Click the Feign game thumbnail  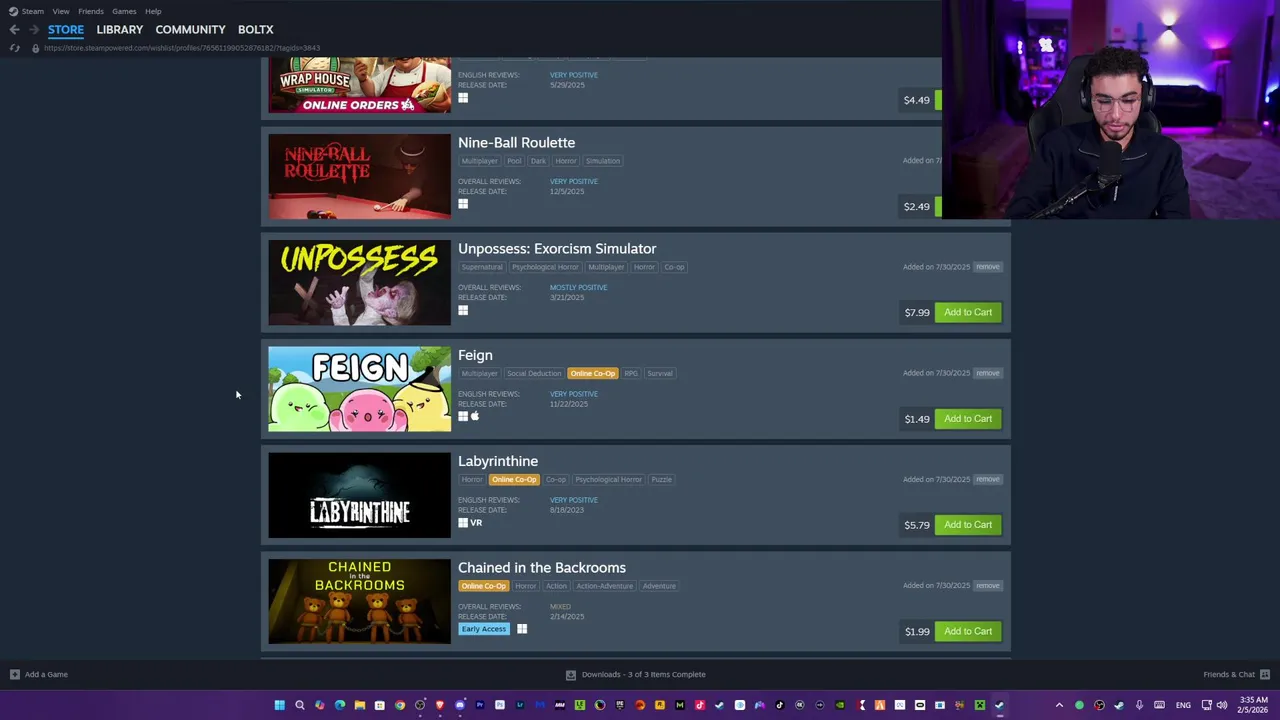click(x=359, y=389)
